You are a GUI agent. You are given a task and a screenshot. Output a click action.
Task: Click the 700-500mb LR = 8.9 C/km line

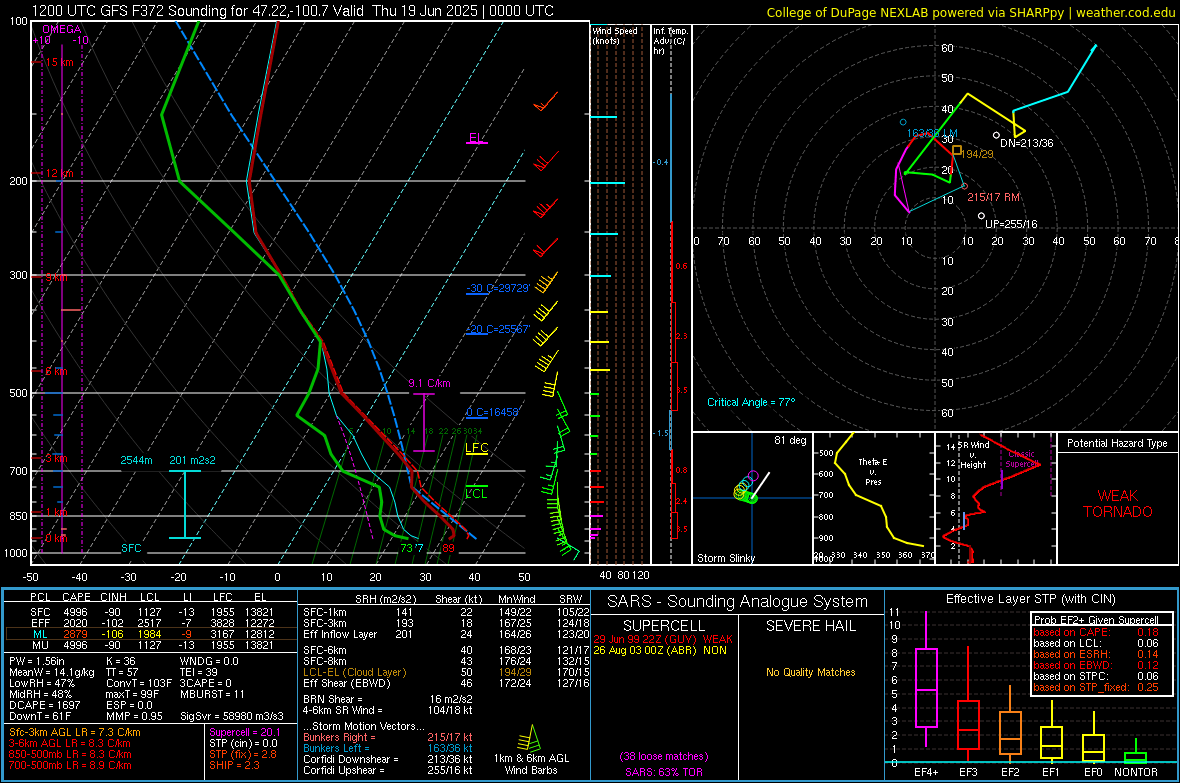coord(70,765)
